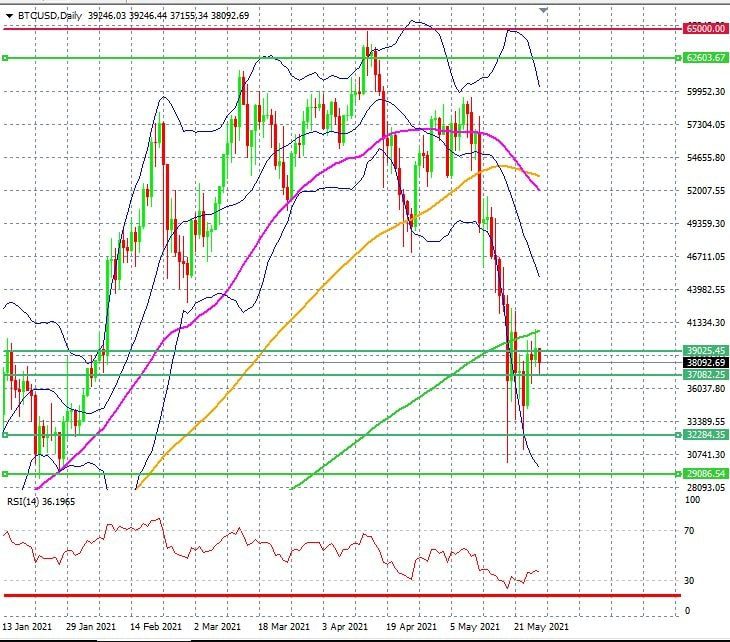Viewport: 730px width, 642px height.
Task: Grab right anchor of 29086.54 horizontal line
Action: [x=678, y=474]
